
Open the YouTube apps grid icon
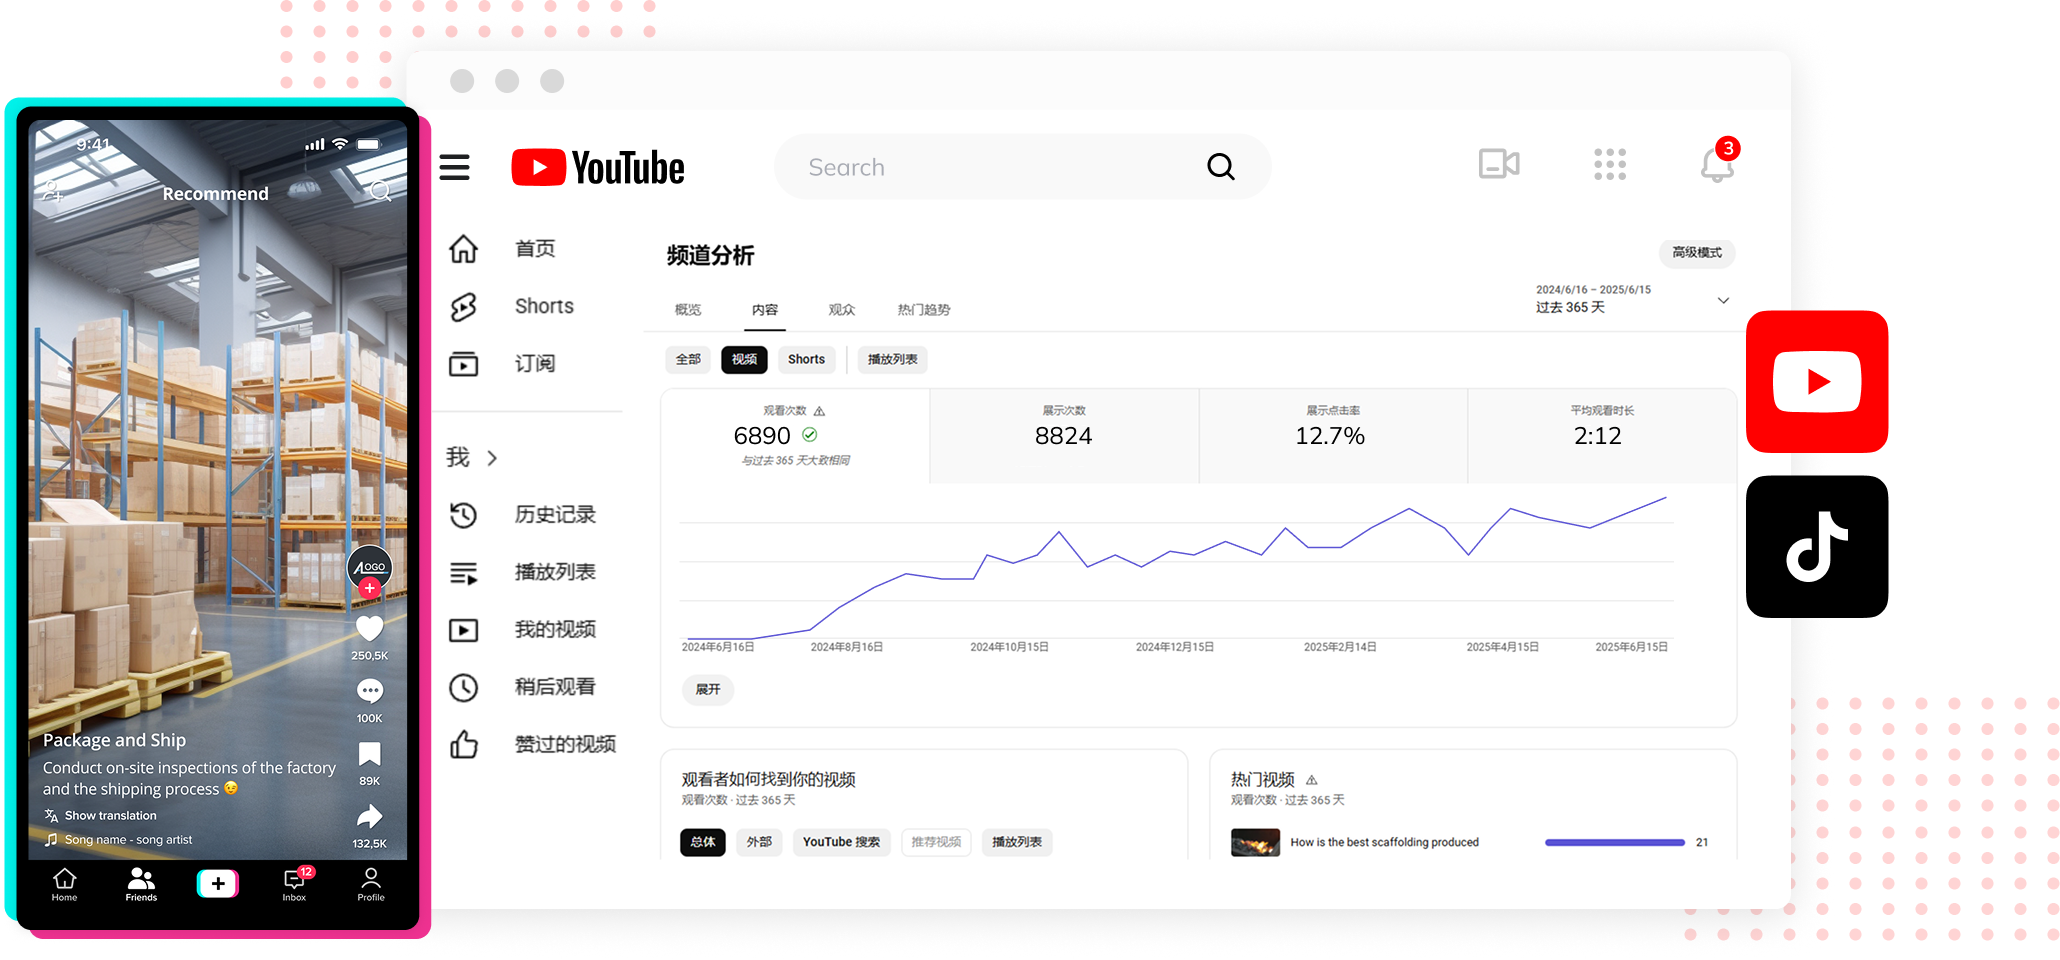pyautogui.click(x=1610, y=164)
